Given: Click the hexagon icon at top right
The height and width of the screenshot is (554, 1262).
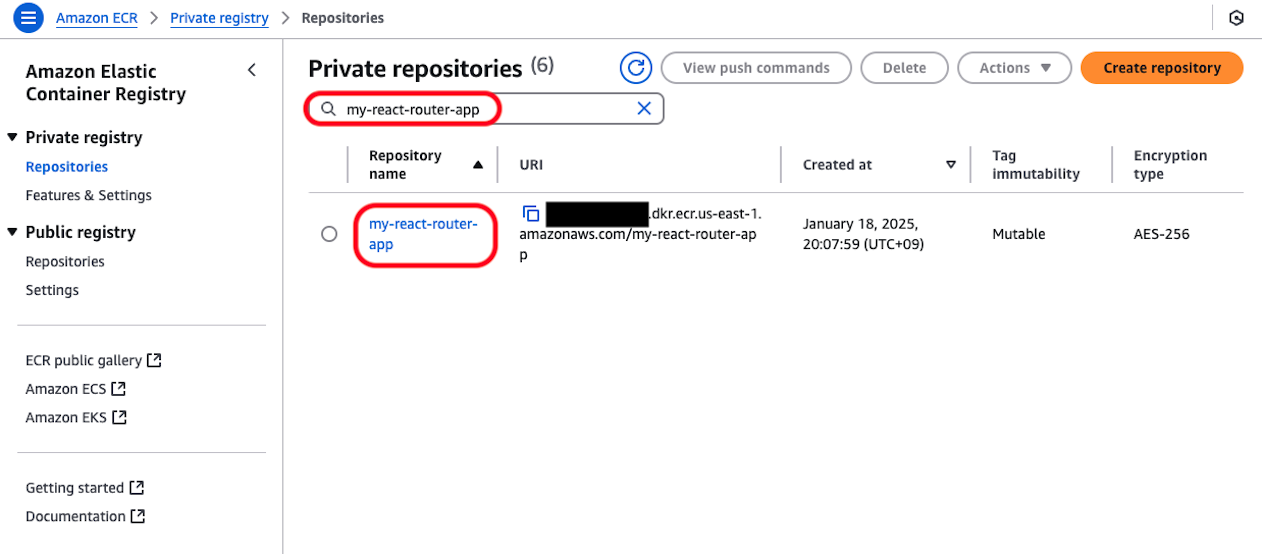Looking at the screenshot, I should 1237,18.
